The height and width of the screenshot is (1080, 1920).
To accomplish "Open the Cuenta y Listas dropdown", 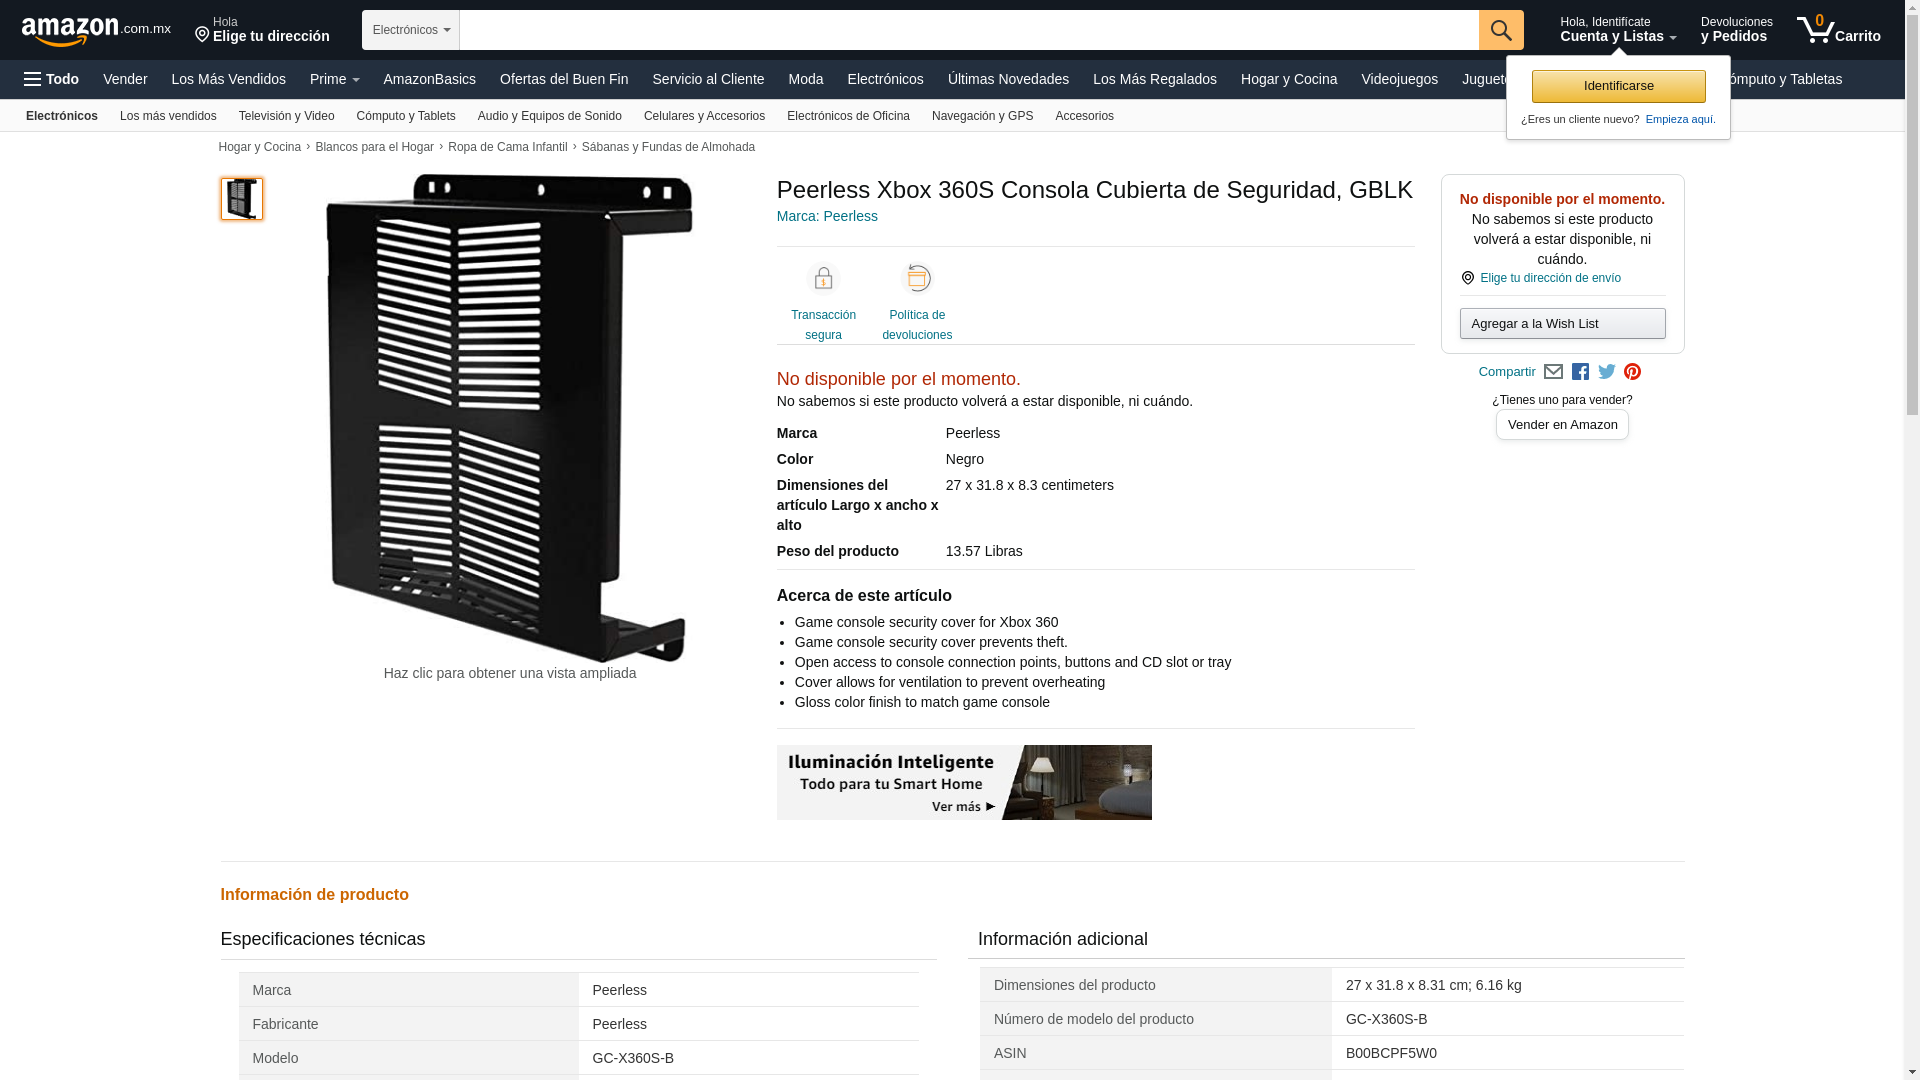I will coord(1617,30).
